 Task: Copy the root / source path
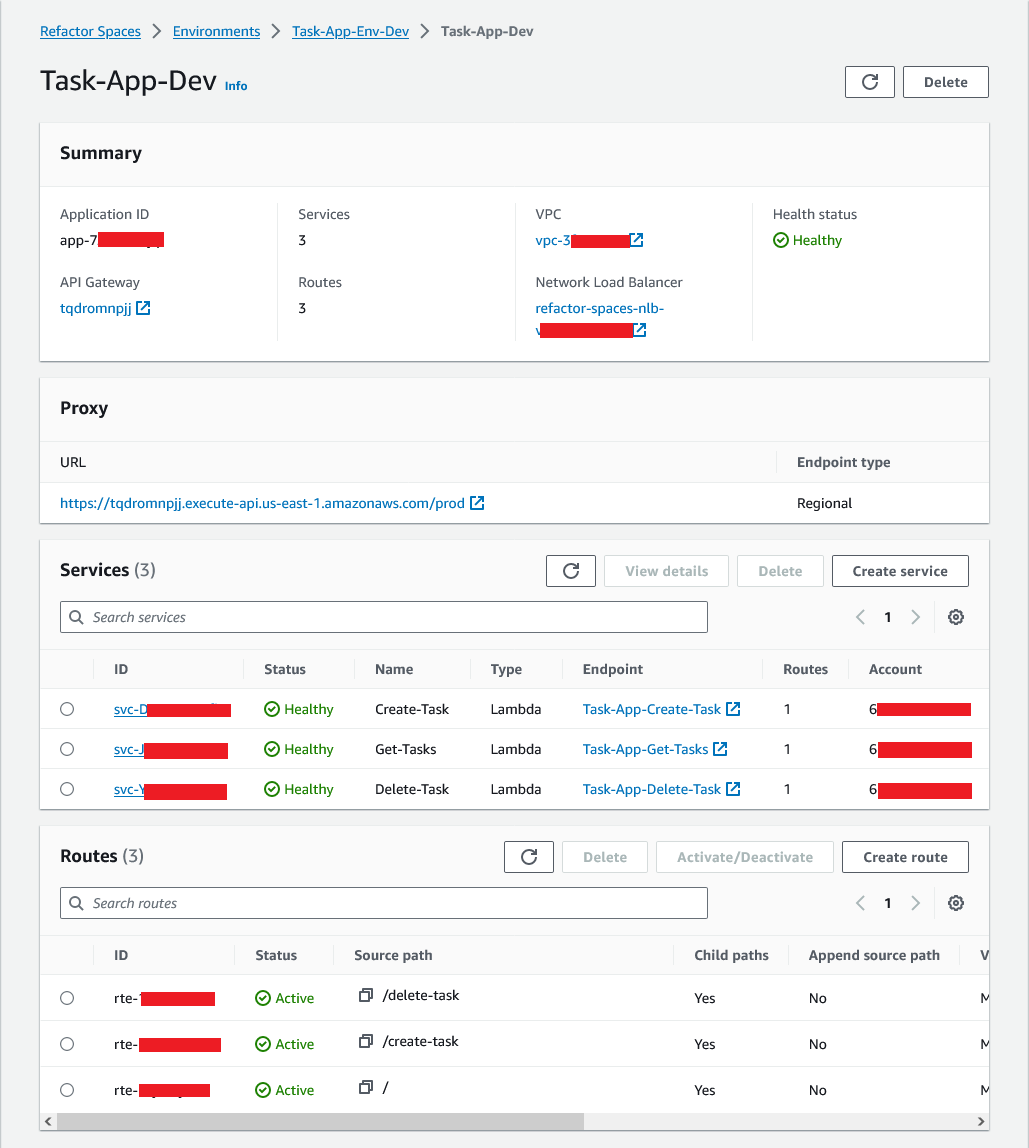click(365, 1087)
